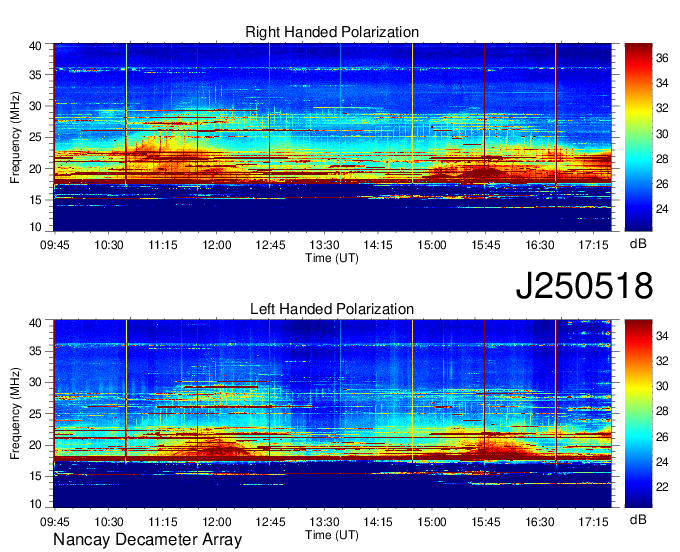
Task: Click the dB label under the upper color bar
Action: tap(638, 244)
